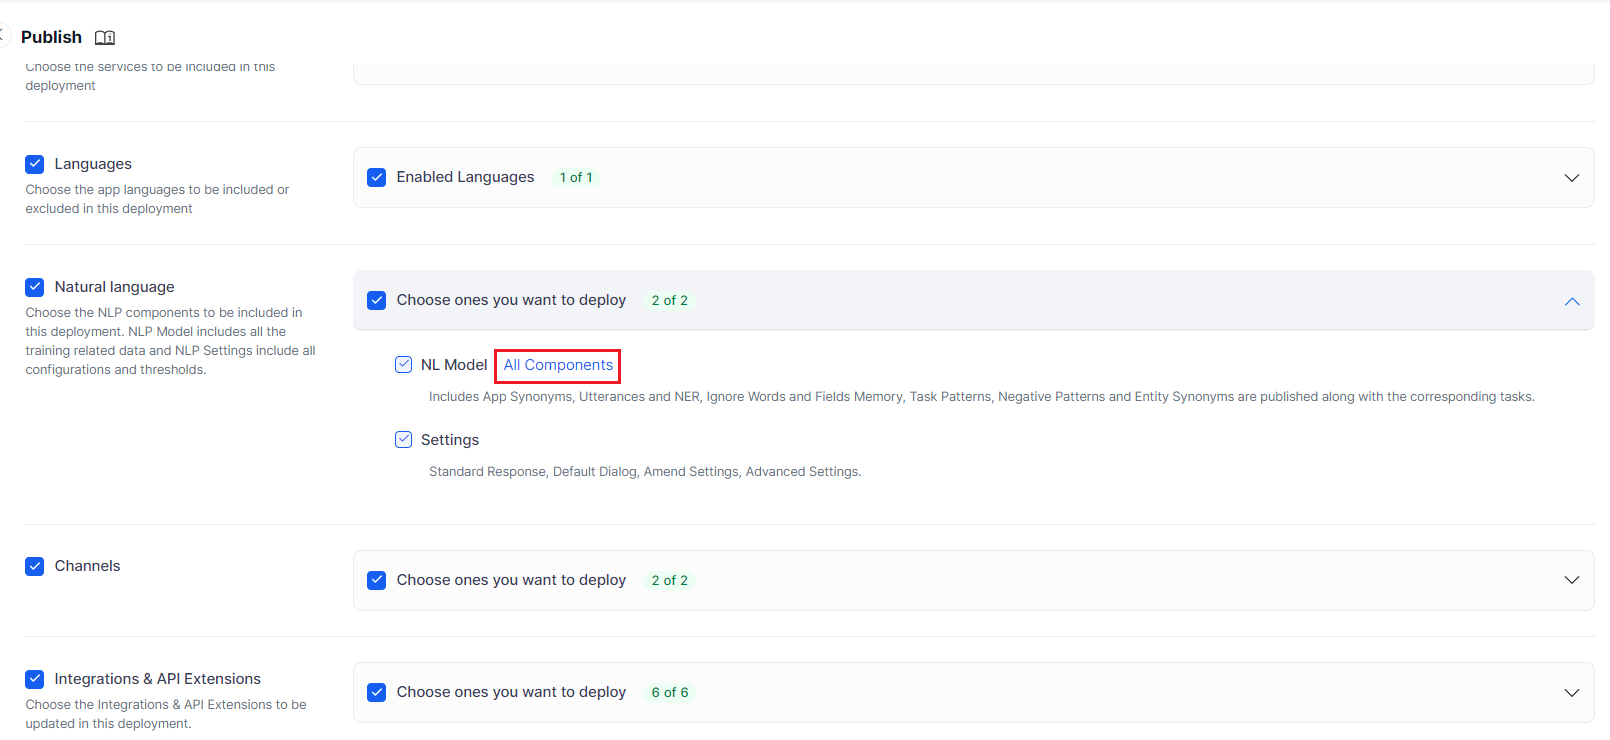Open the All Components link
The width and height of the screenshot is (1610, 740).
pos(558,365)
